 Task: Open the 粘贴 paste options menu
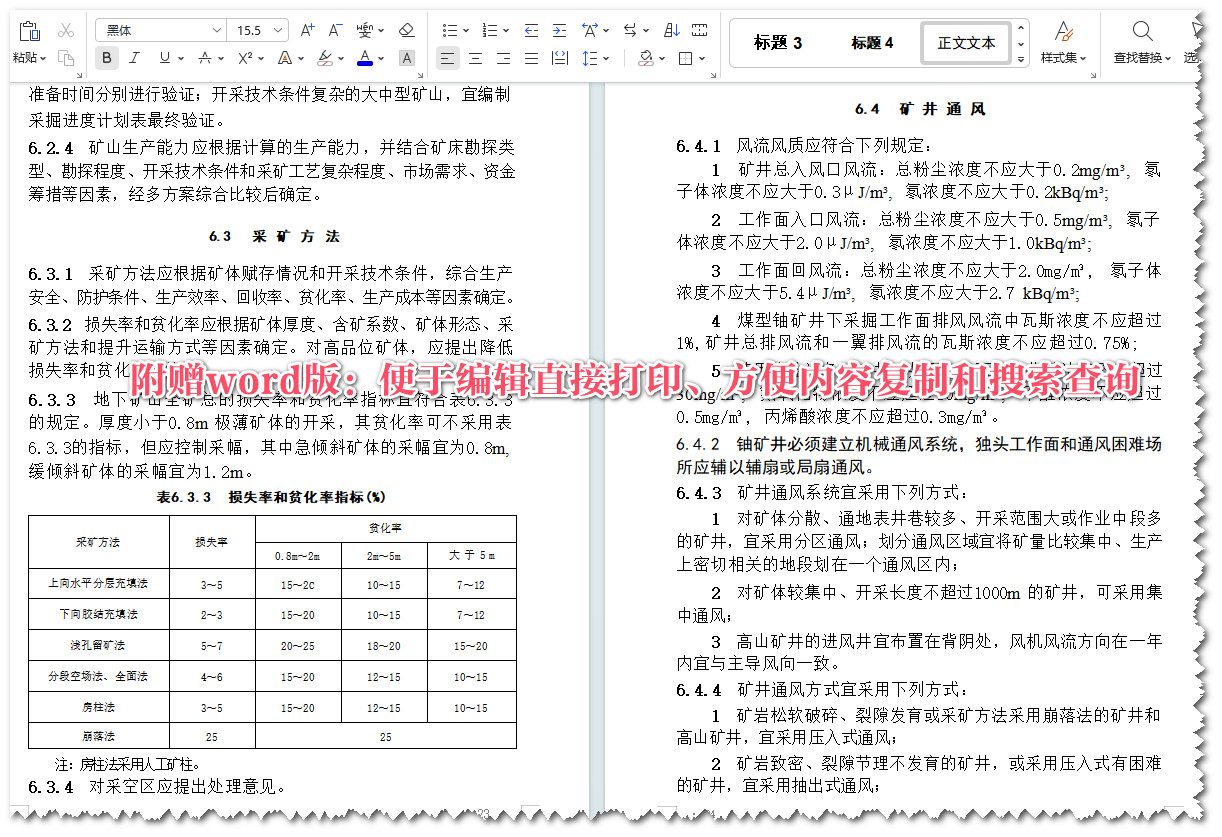[25, 57]
